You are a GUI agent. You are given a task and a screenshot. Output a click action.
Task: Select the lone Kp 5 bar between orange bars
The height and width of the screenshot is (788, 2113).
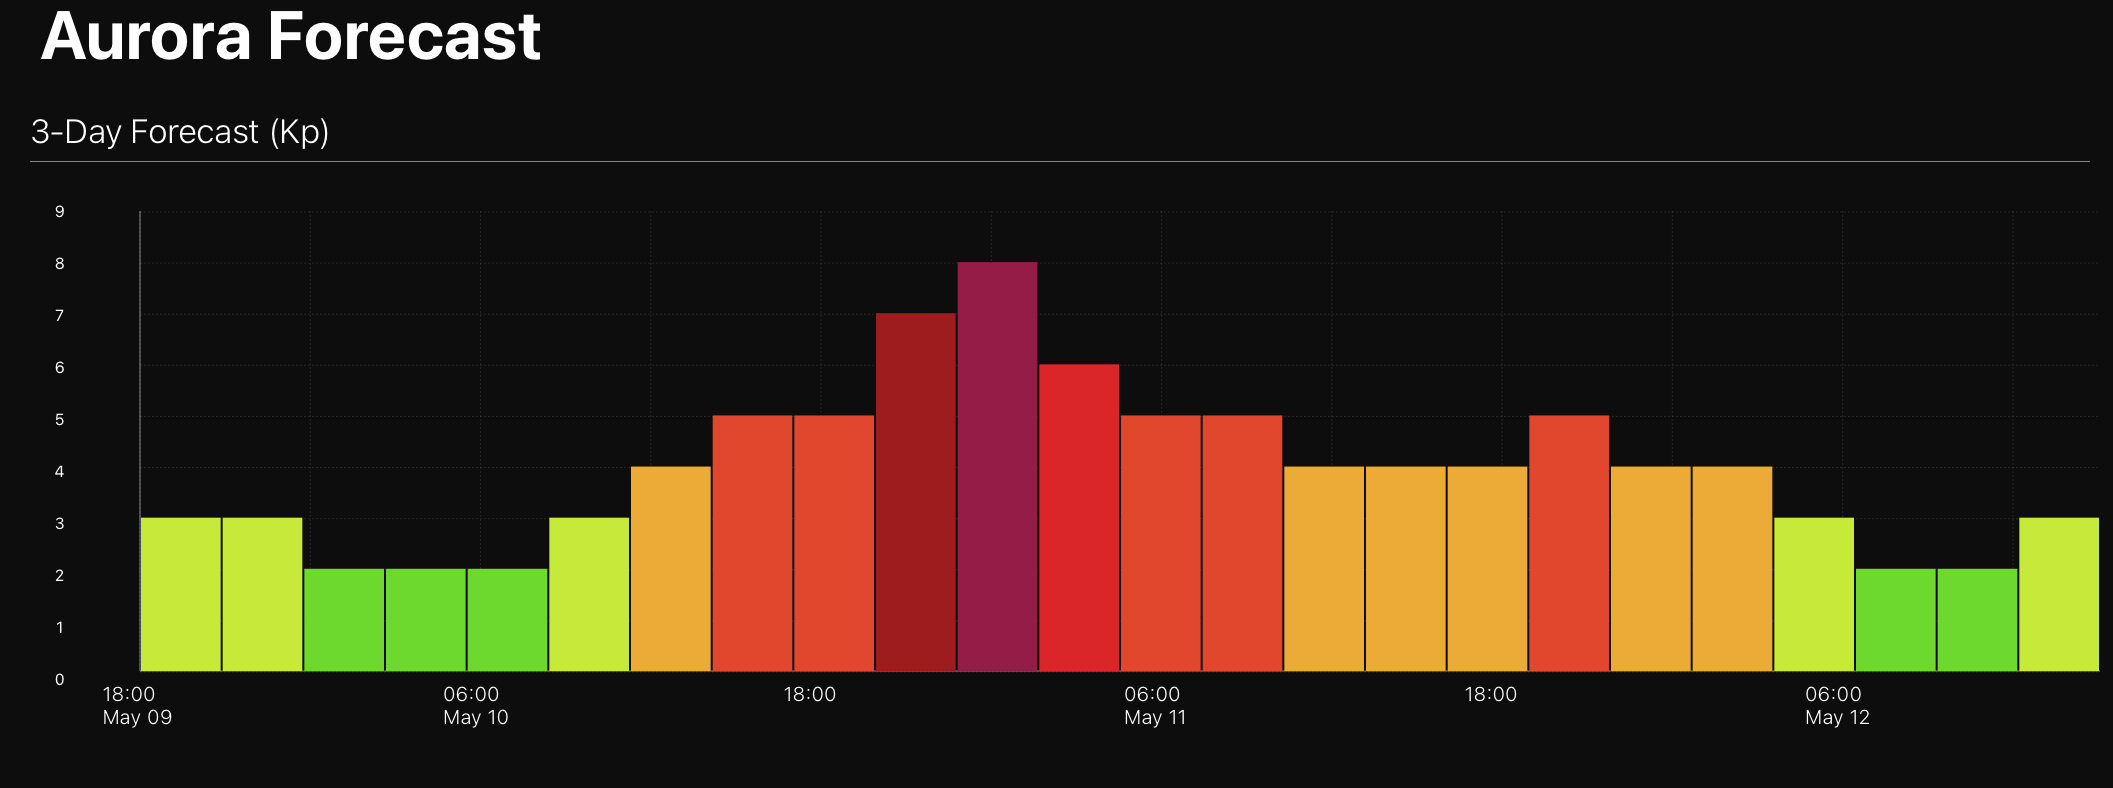pos(1568,543)
